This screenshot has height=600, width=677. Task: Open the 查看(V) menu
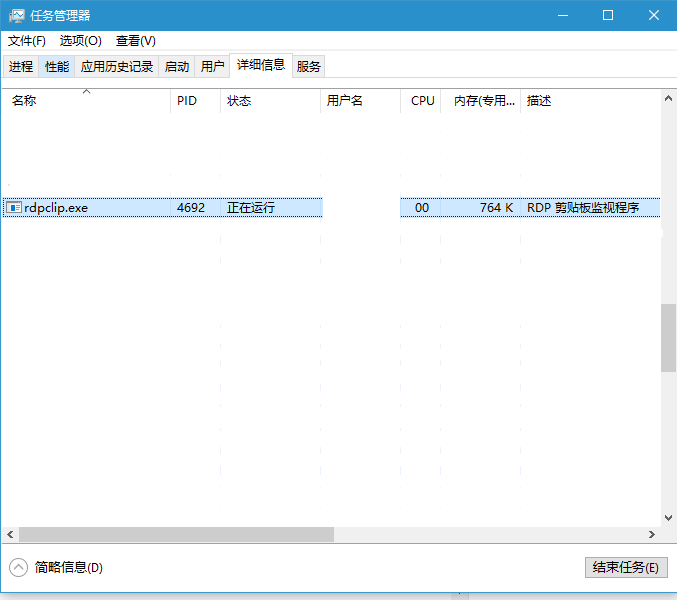pos(136,41)
